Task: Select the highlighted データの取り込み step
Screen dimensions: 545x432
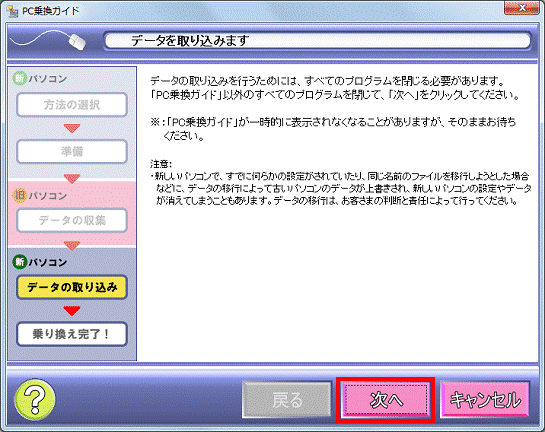Action: click(x=72, y=287)
